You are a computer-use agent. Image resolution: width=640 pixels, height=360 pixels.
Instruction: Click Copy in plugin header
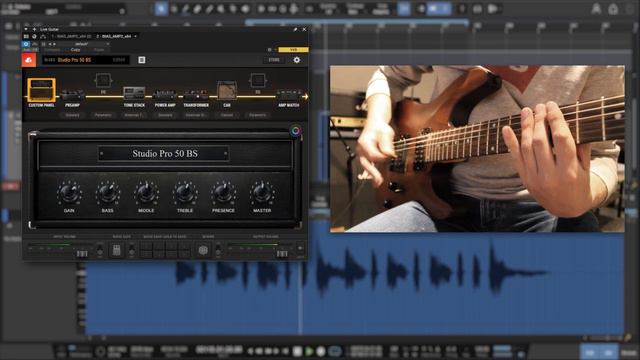click(76, 49)
